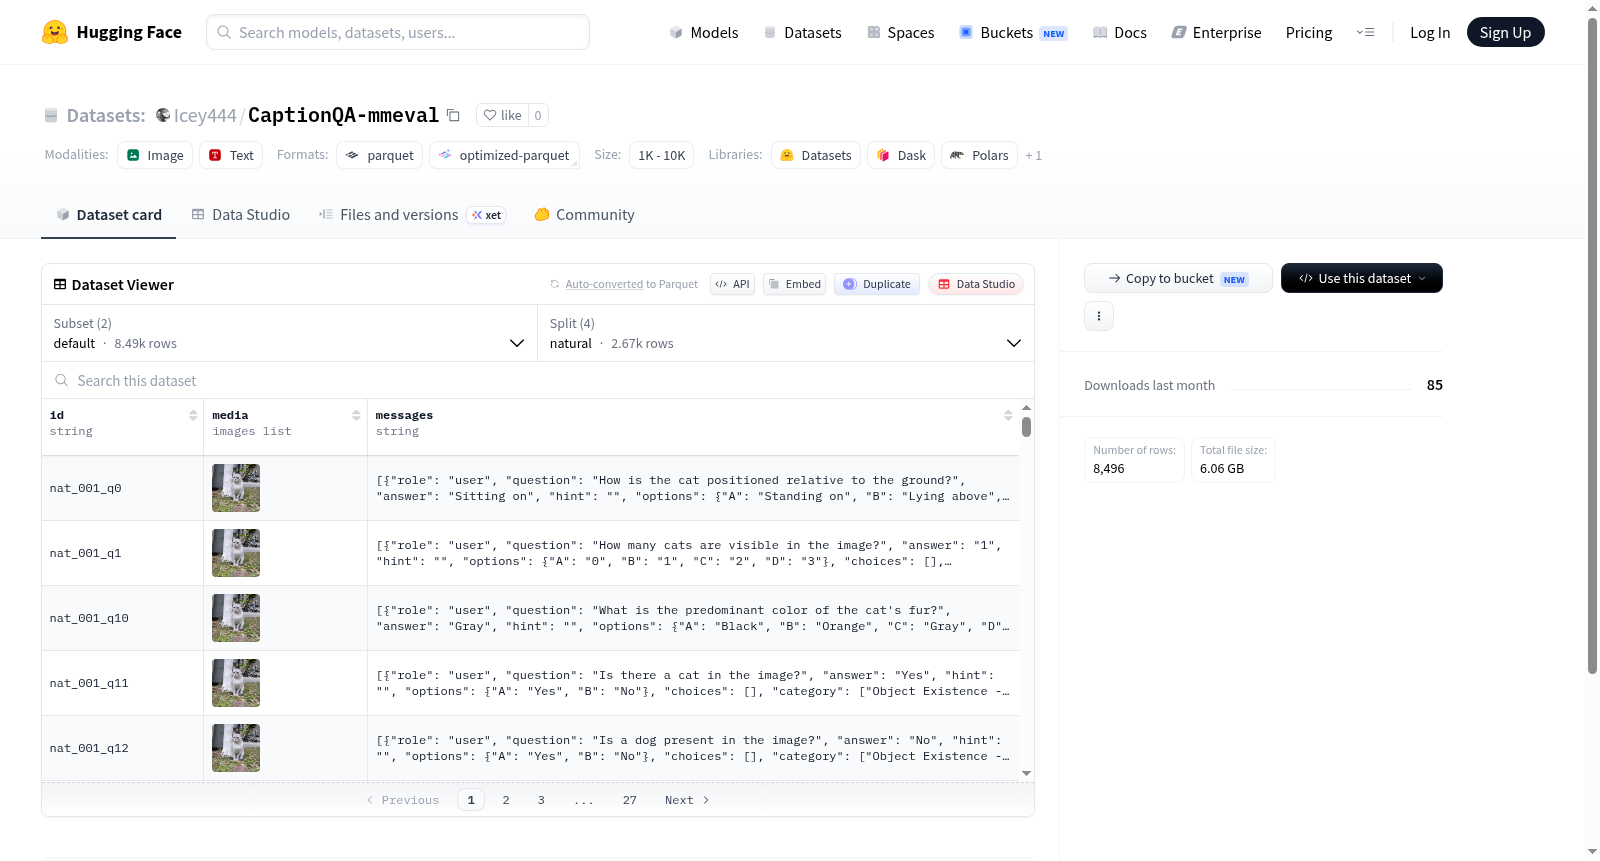Open the API panel
The image size is (1600, 861).
tap(732, 284)
